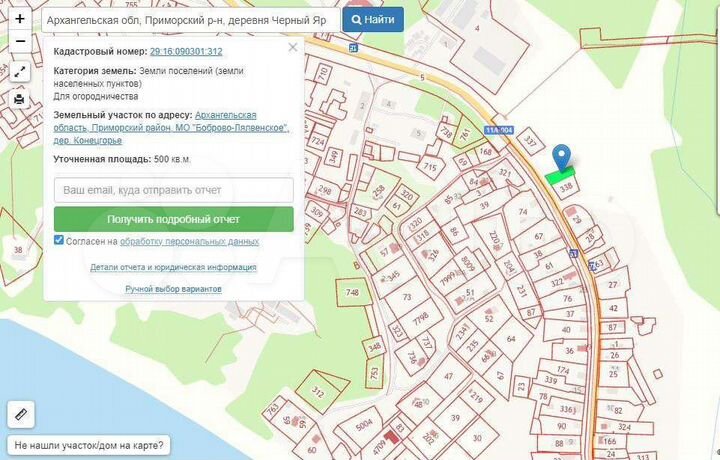Select the highlighted green parcel under the pin
720x460 pixels.
560,176
